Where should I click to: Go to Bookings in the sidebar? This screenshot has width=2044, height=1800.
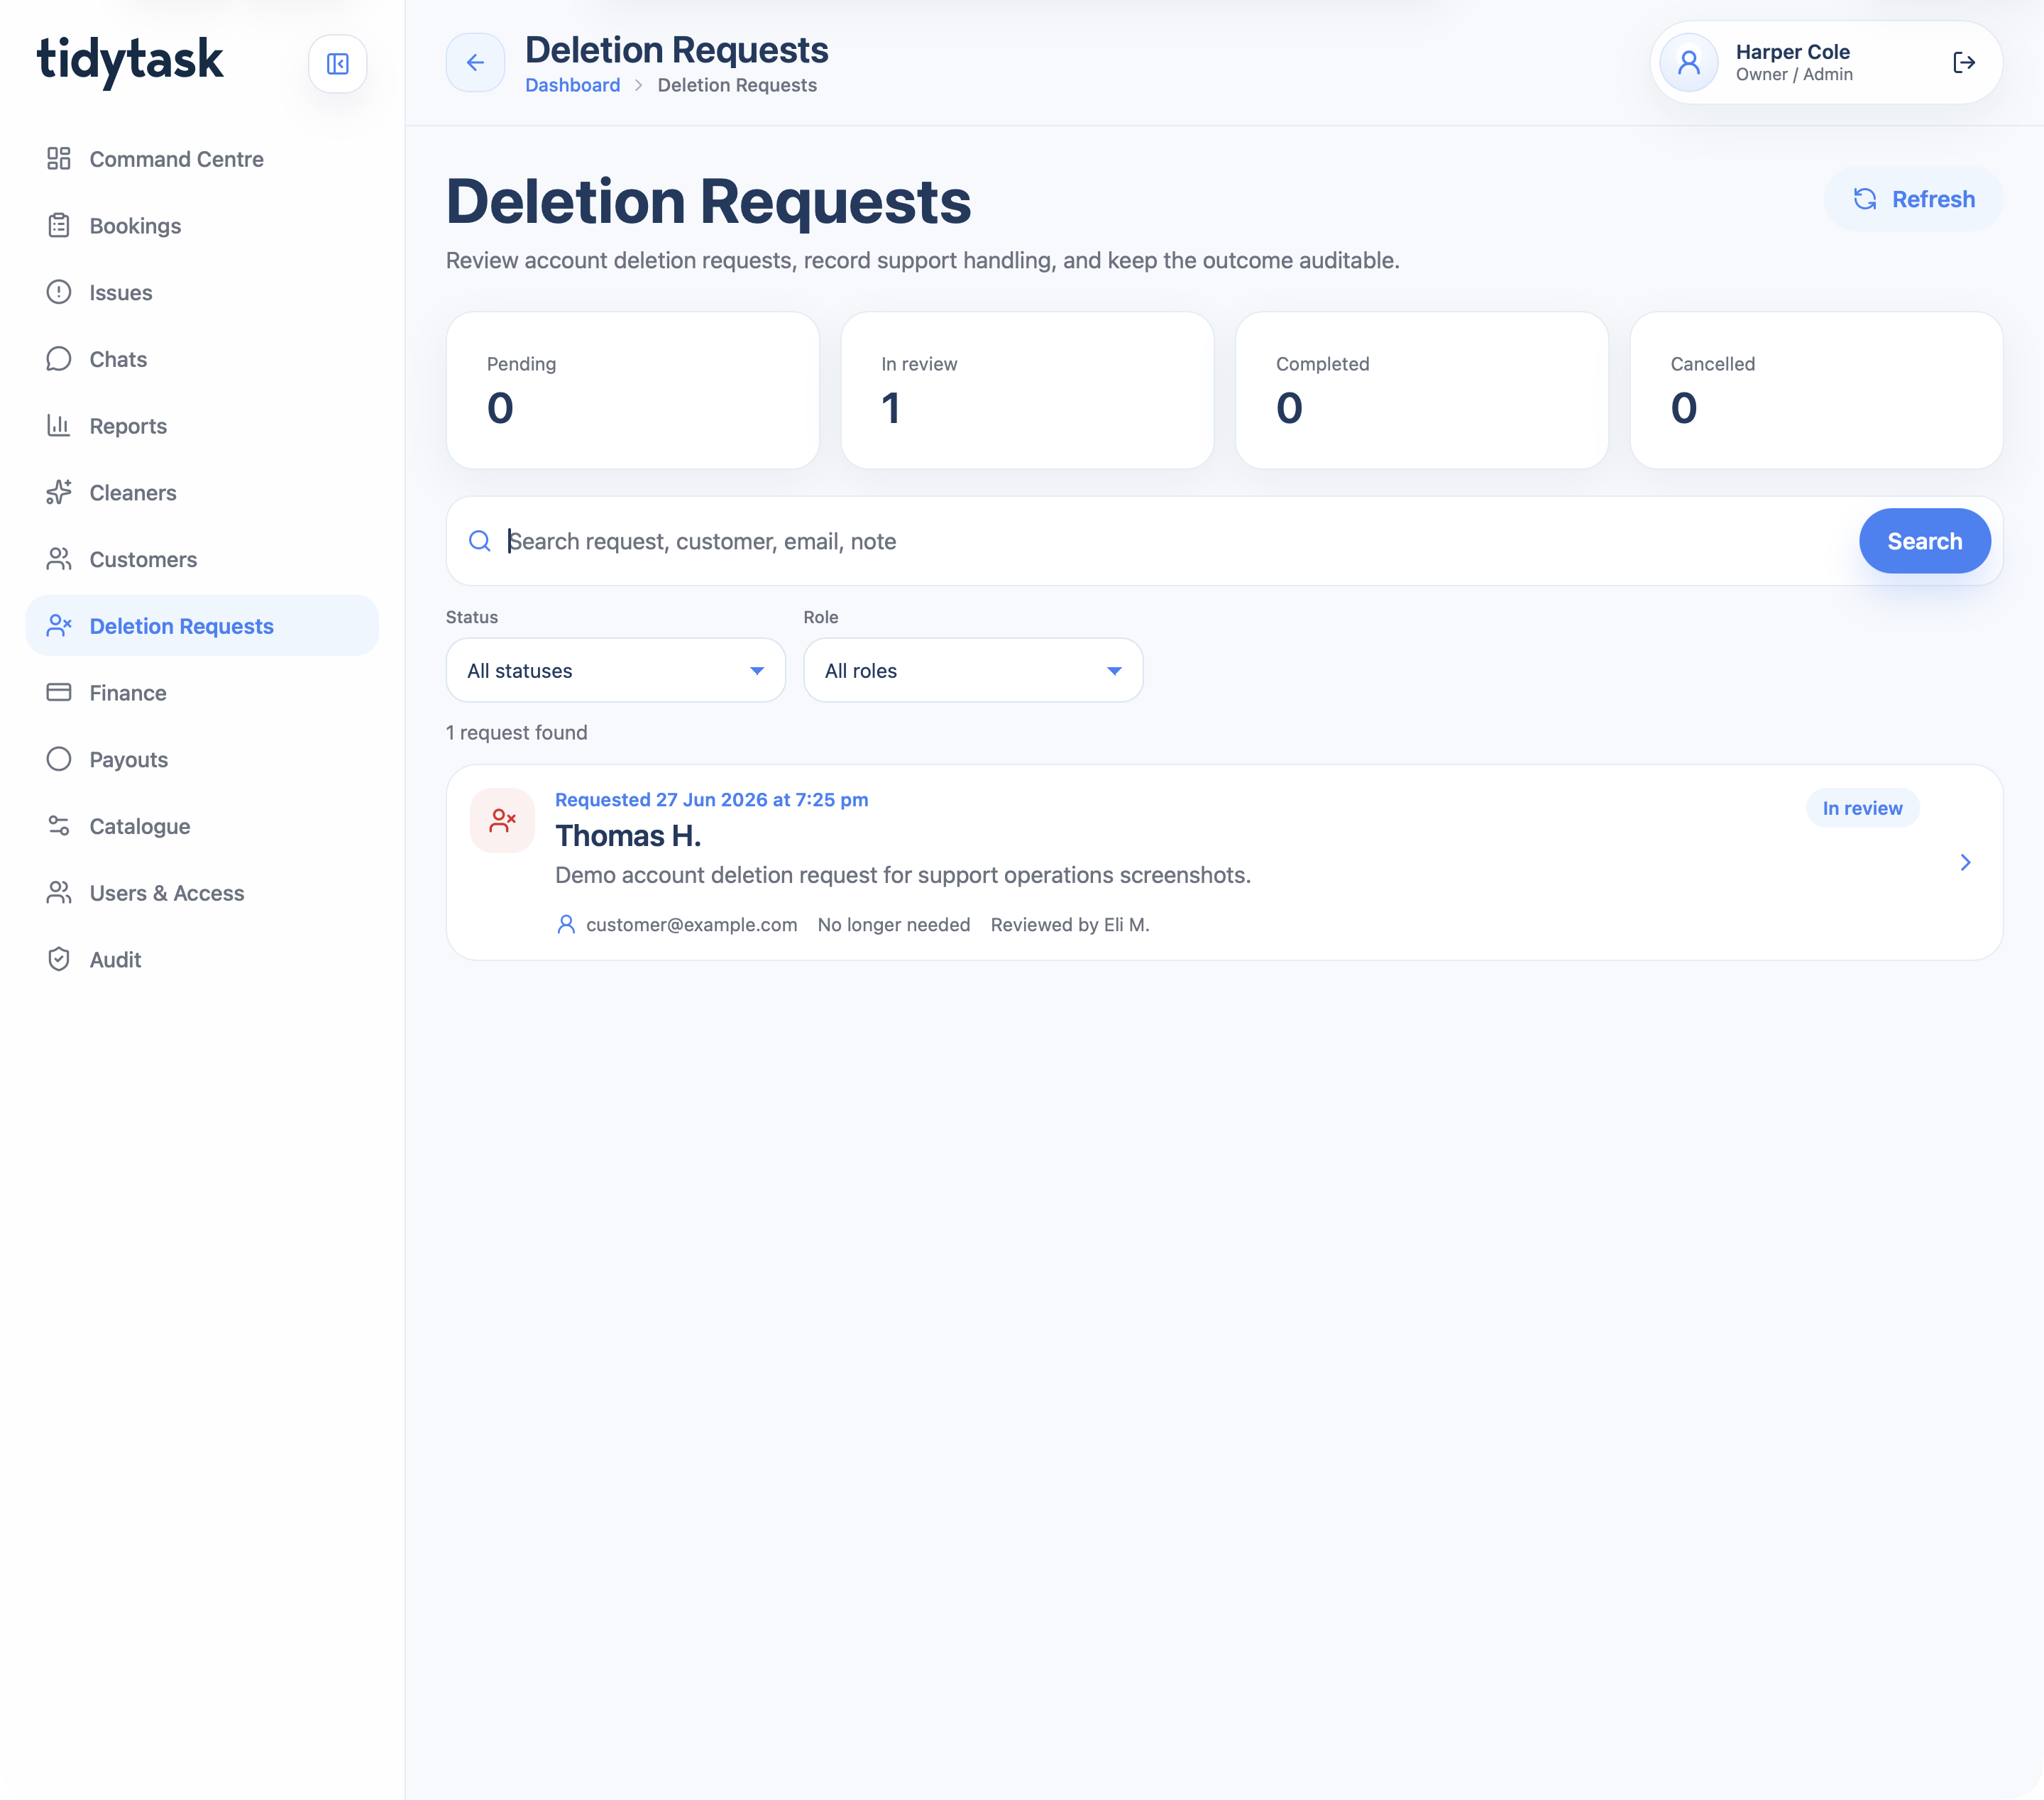coord(202,226)
